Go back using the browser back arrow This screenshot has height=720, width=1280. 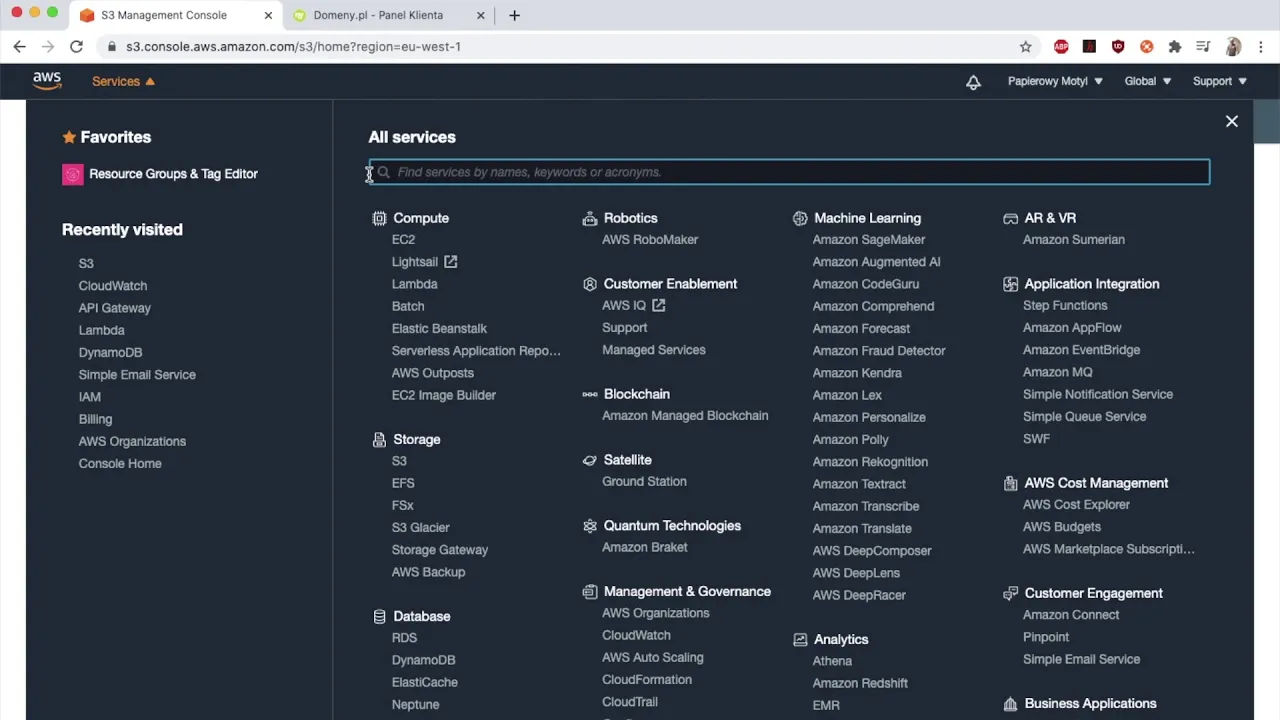[x=19, y=46]
